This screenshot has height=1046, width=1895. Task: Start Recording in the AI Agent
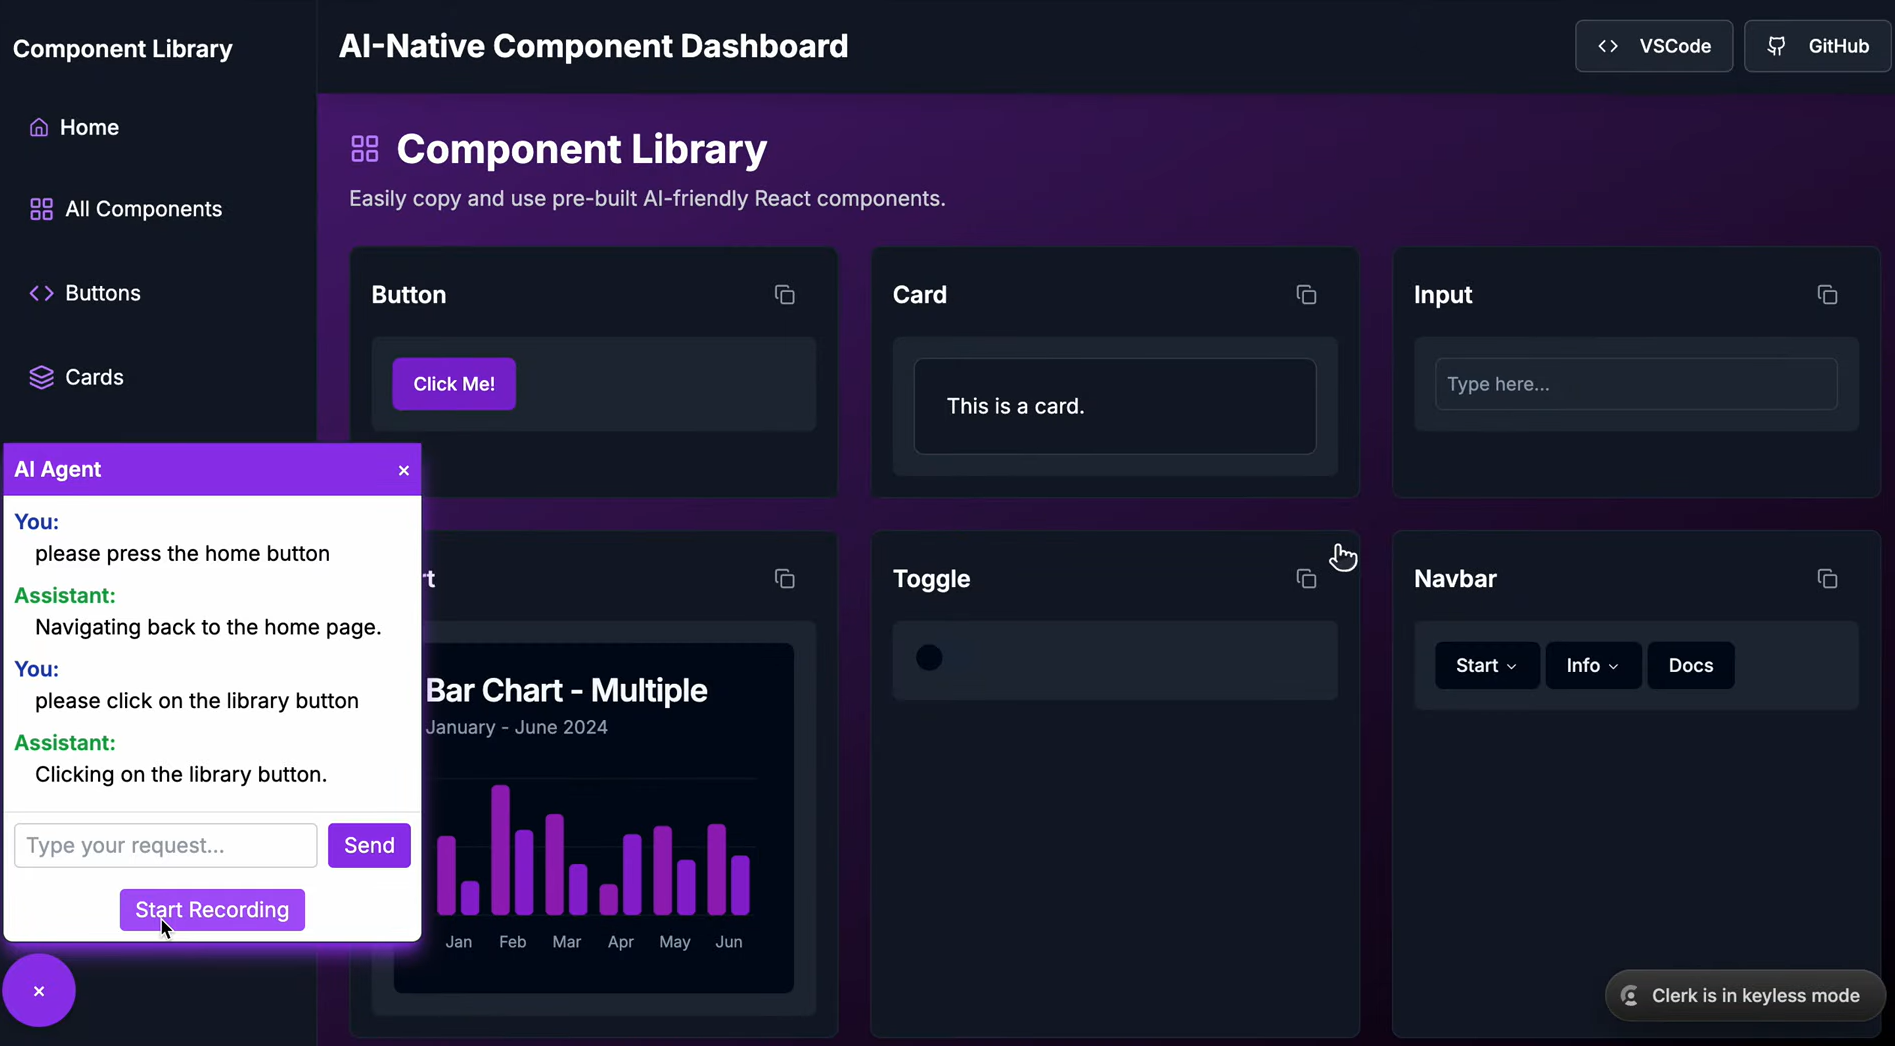[212, 910]
